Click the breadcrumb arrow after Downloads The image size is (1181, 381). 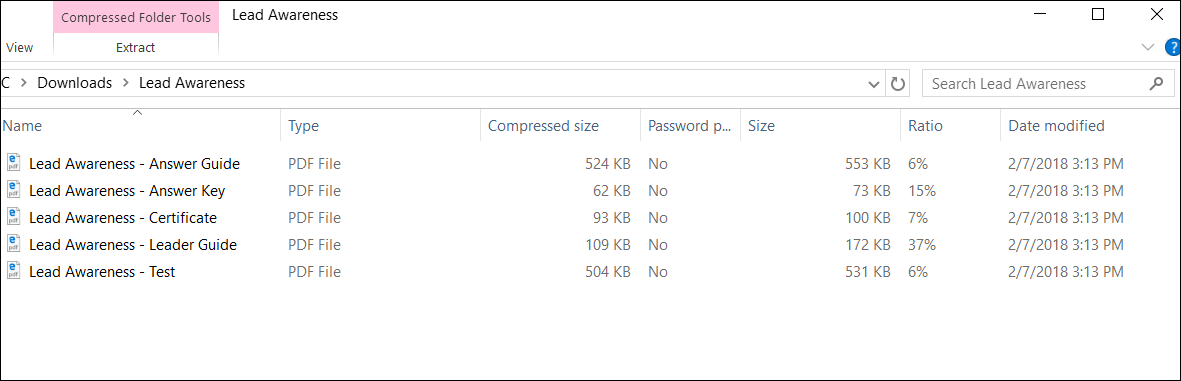(126, 84)
